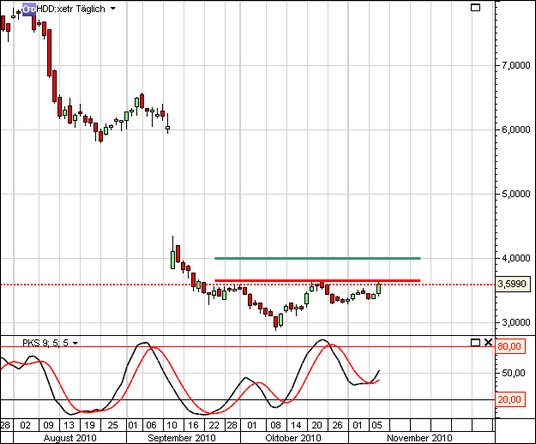Click the 80,00 overbought level label
Screen dimensions: 536x444
(x=509, y=347)
